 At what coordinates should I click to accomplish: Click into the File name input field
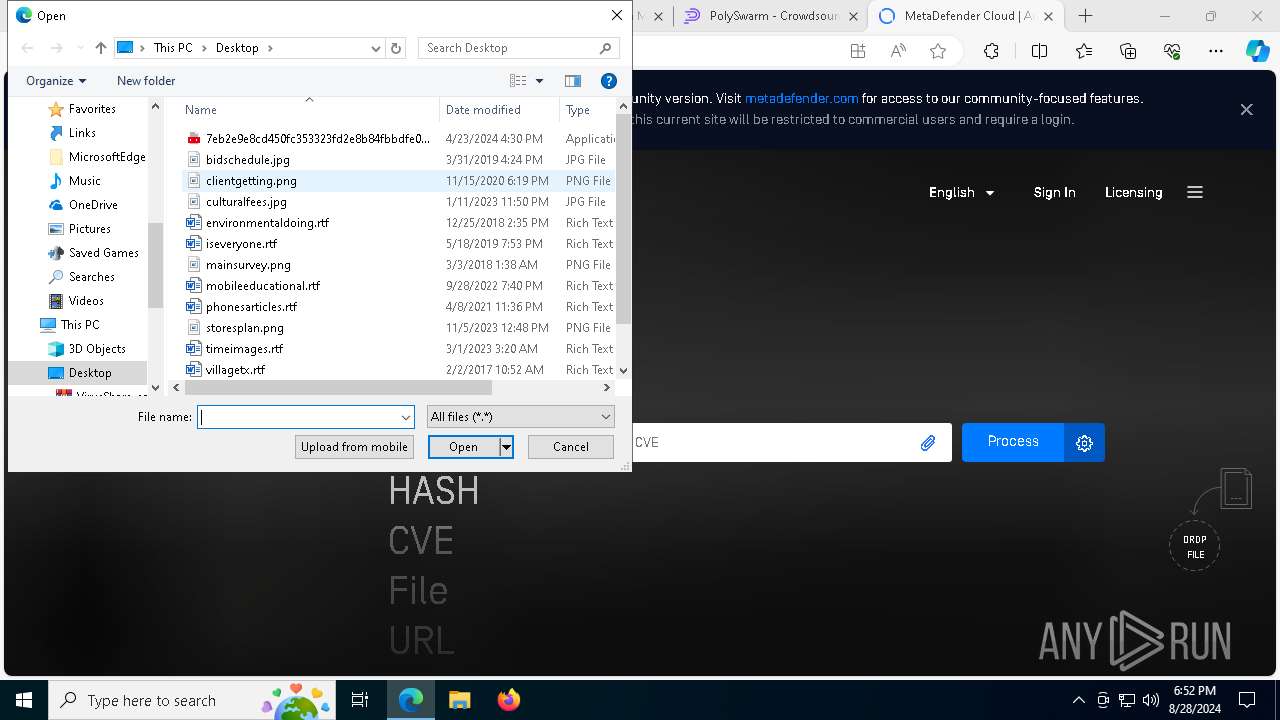[299, 417]
